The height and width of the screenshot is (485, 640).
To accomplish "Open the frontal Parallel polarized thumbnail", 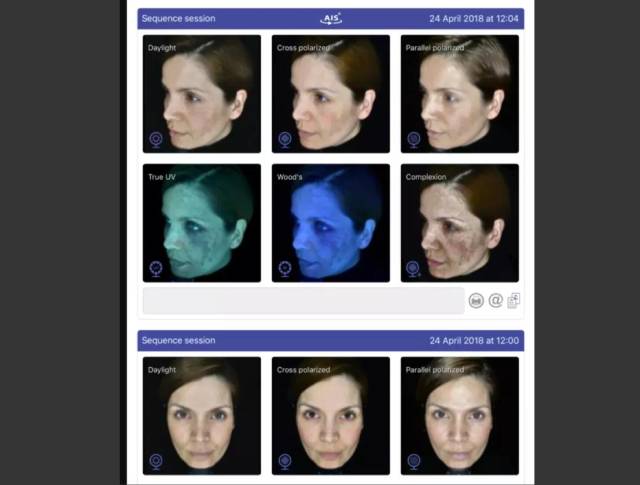I will point(459,415).
